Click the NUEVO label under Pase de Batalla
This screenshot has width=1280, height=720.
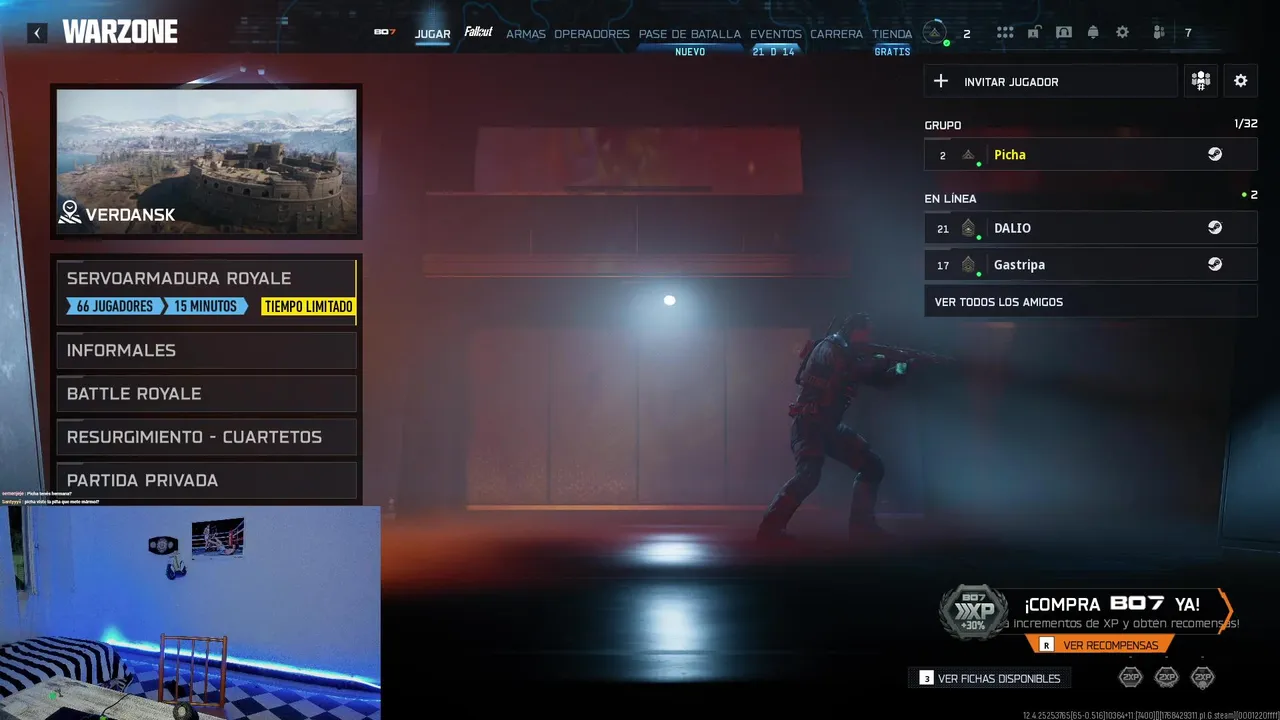[x=690, y=52]
